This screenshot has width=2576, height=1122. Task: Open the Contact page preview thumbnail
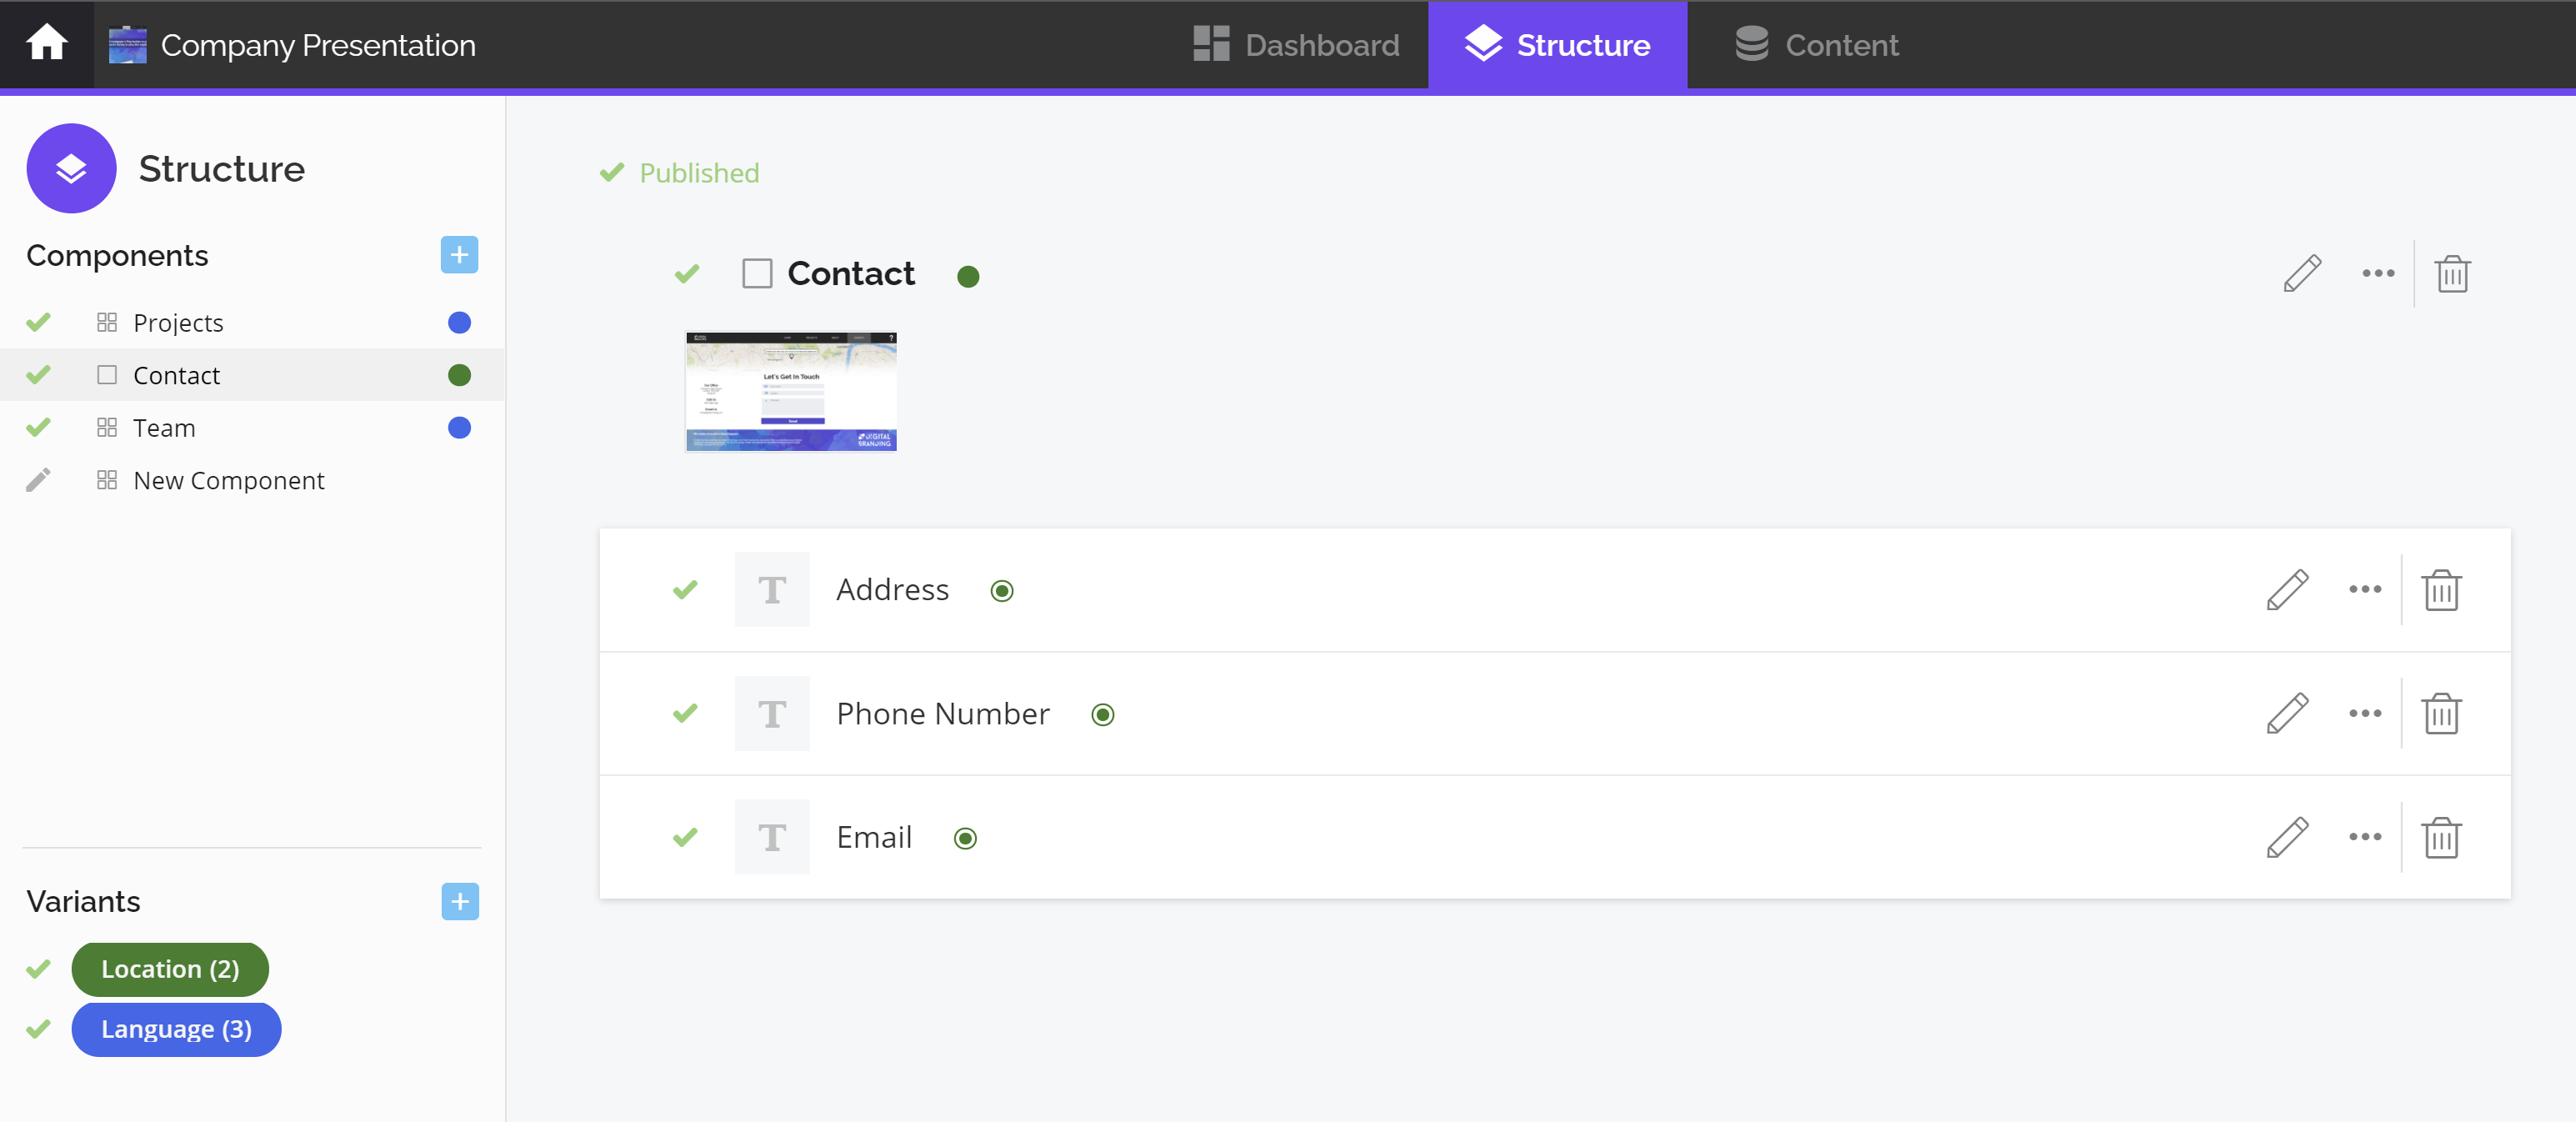point(790,392)
